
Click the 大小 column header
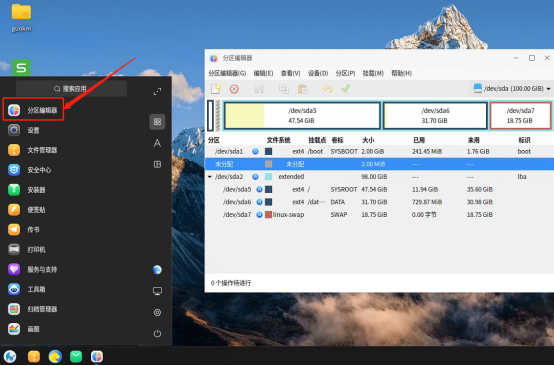(x=368, y=140)
